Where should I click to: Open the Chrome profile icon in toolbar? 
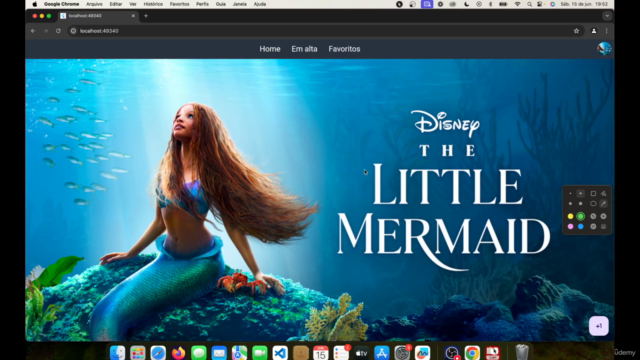coord(594,31)
